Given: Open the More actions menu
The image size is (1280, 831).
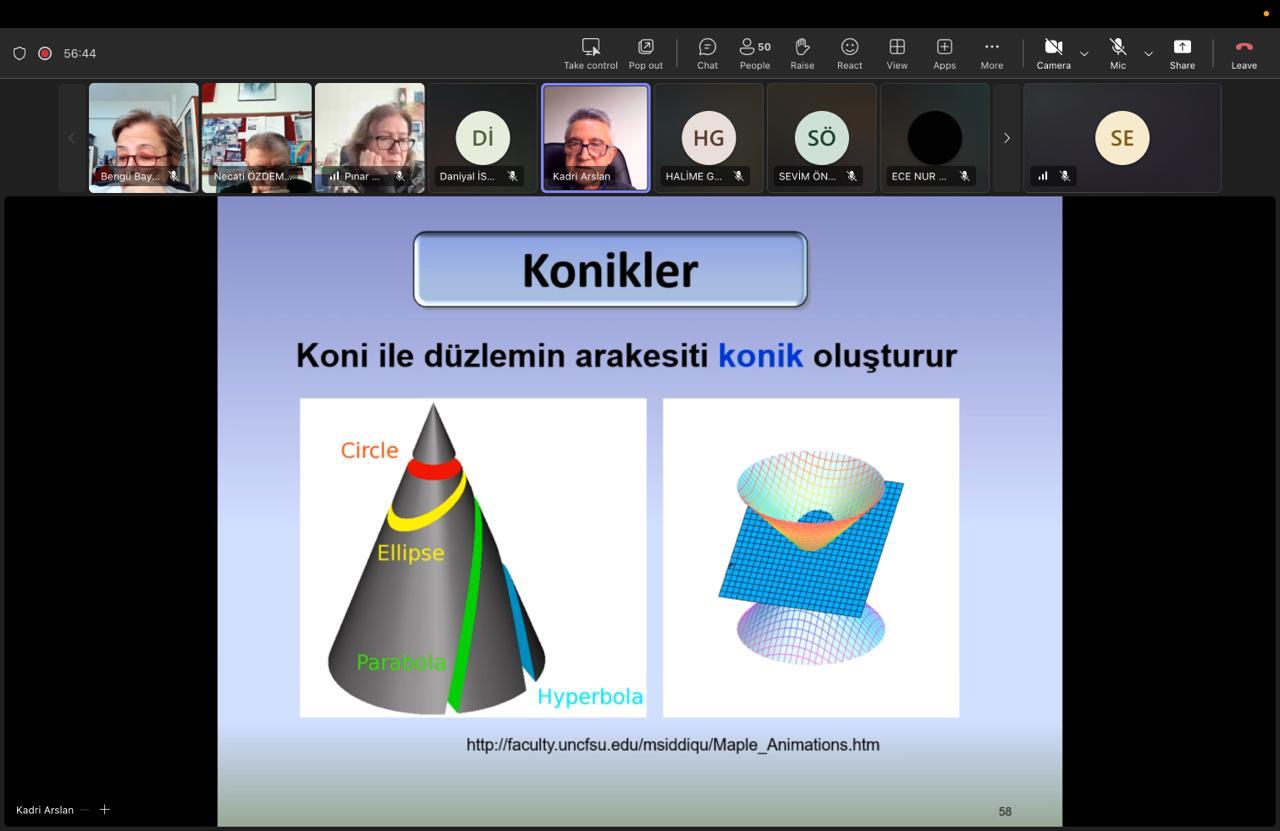Looking at the screenshot, I should coord(992,53).
